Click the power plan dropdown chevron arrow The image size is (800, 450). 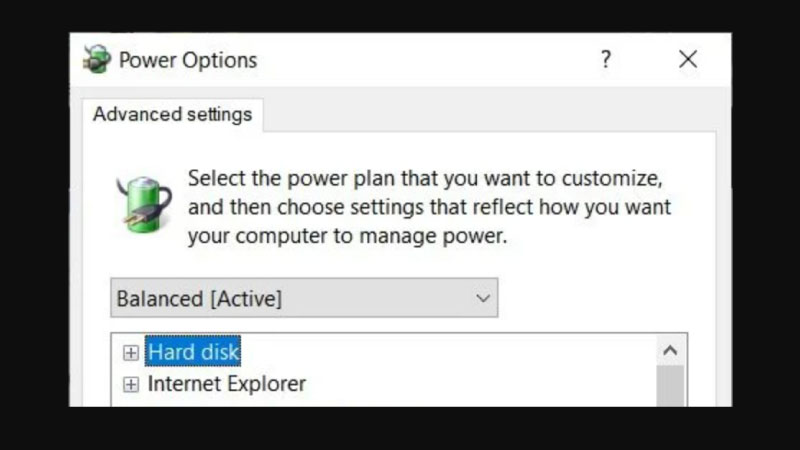click(x=483, y=298)
